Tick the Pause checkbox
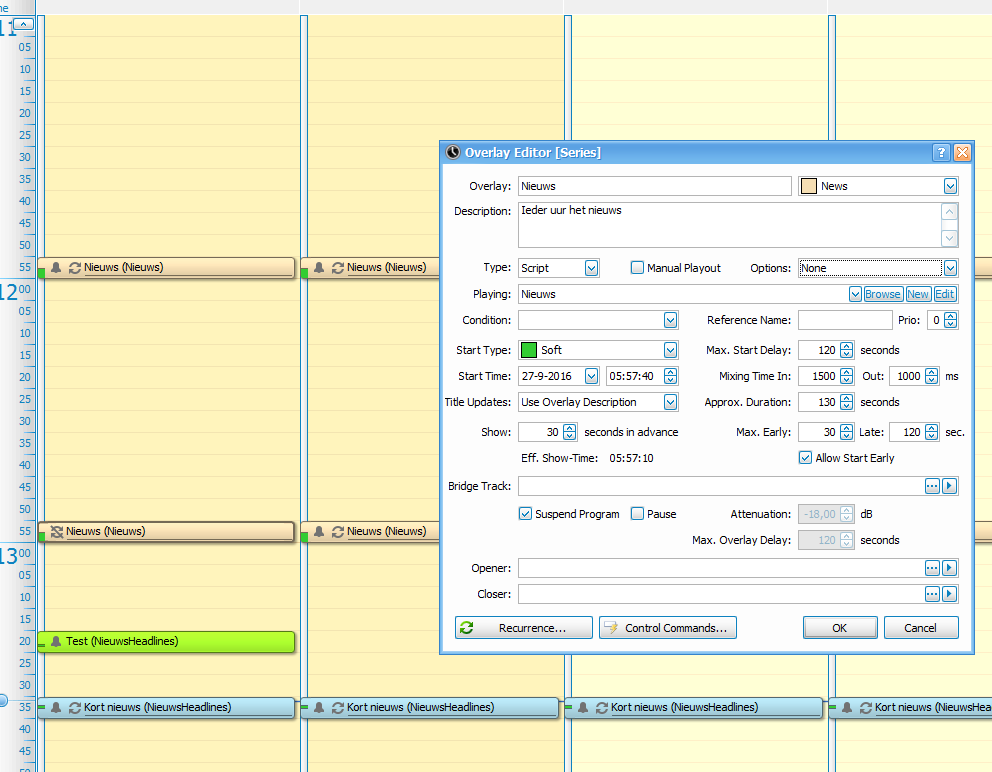 point(637,514)
